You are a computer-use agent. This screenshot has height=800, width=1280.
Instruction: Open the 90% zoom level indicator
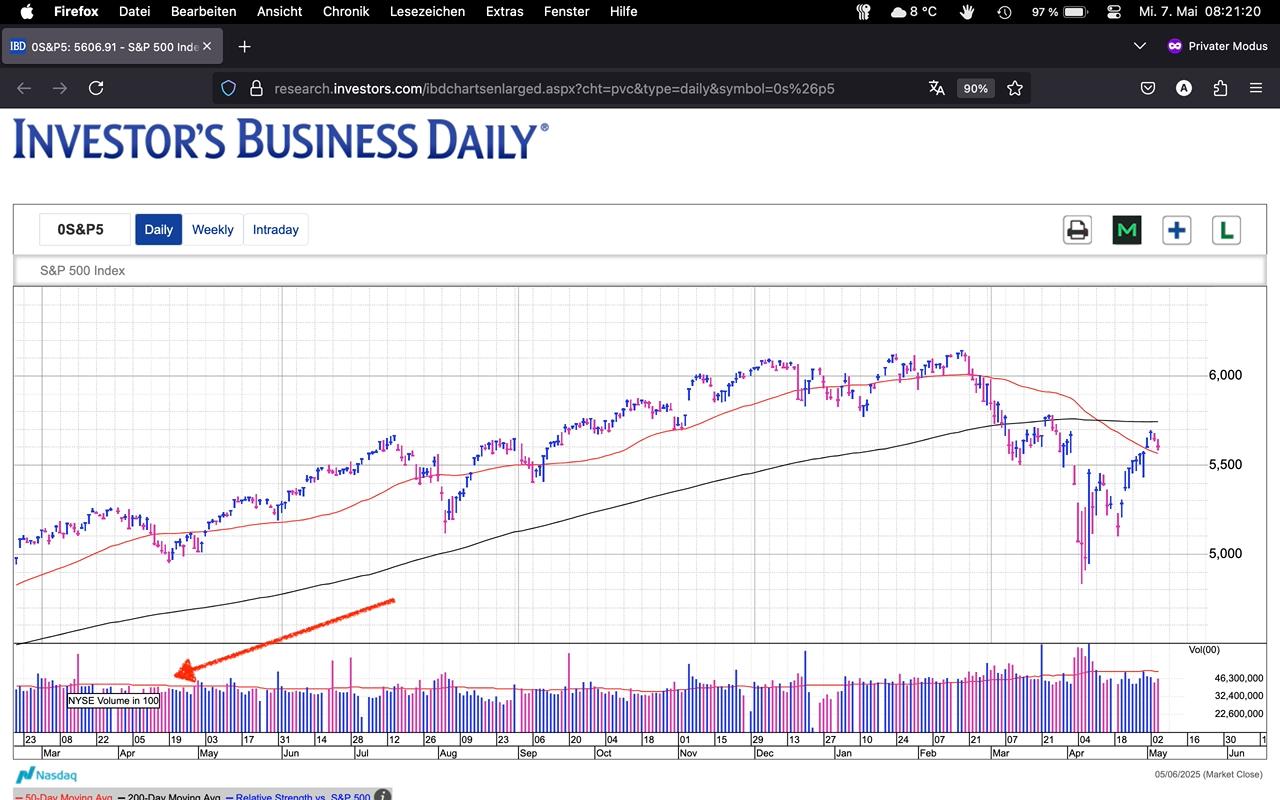point(975,88)
